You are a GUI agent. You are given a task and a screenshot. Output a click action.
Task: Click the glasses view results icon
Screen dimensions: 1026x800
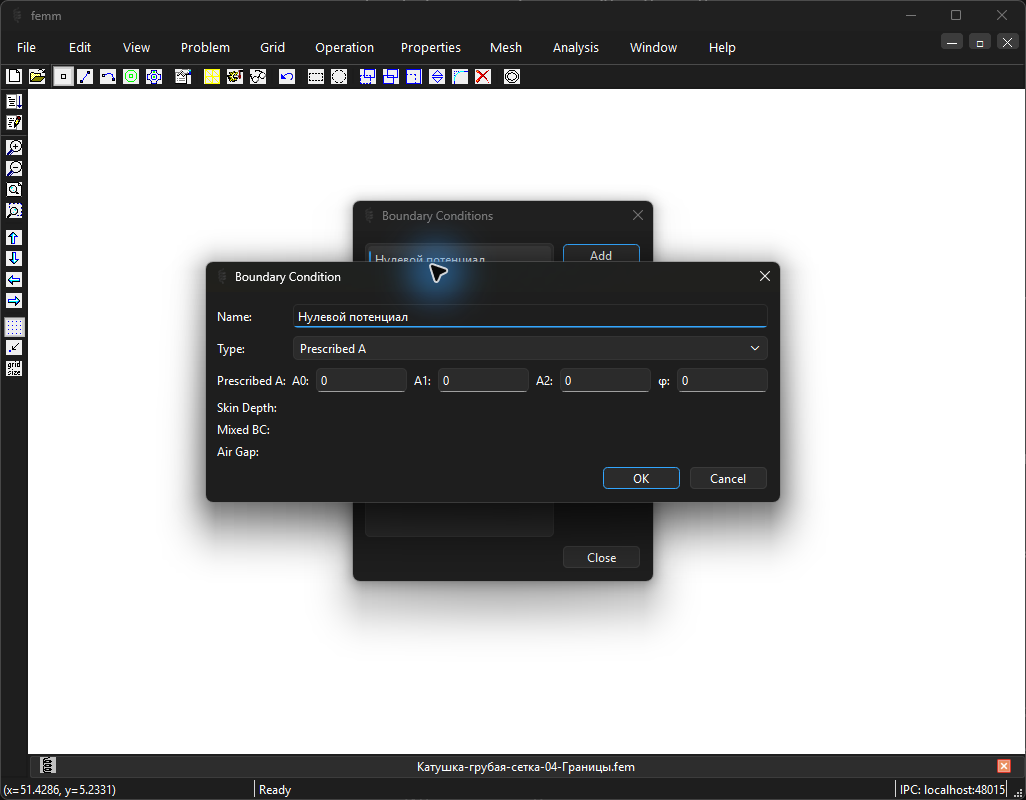[x=258, y=77]
